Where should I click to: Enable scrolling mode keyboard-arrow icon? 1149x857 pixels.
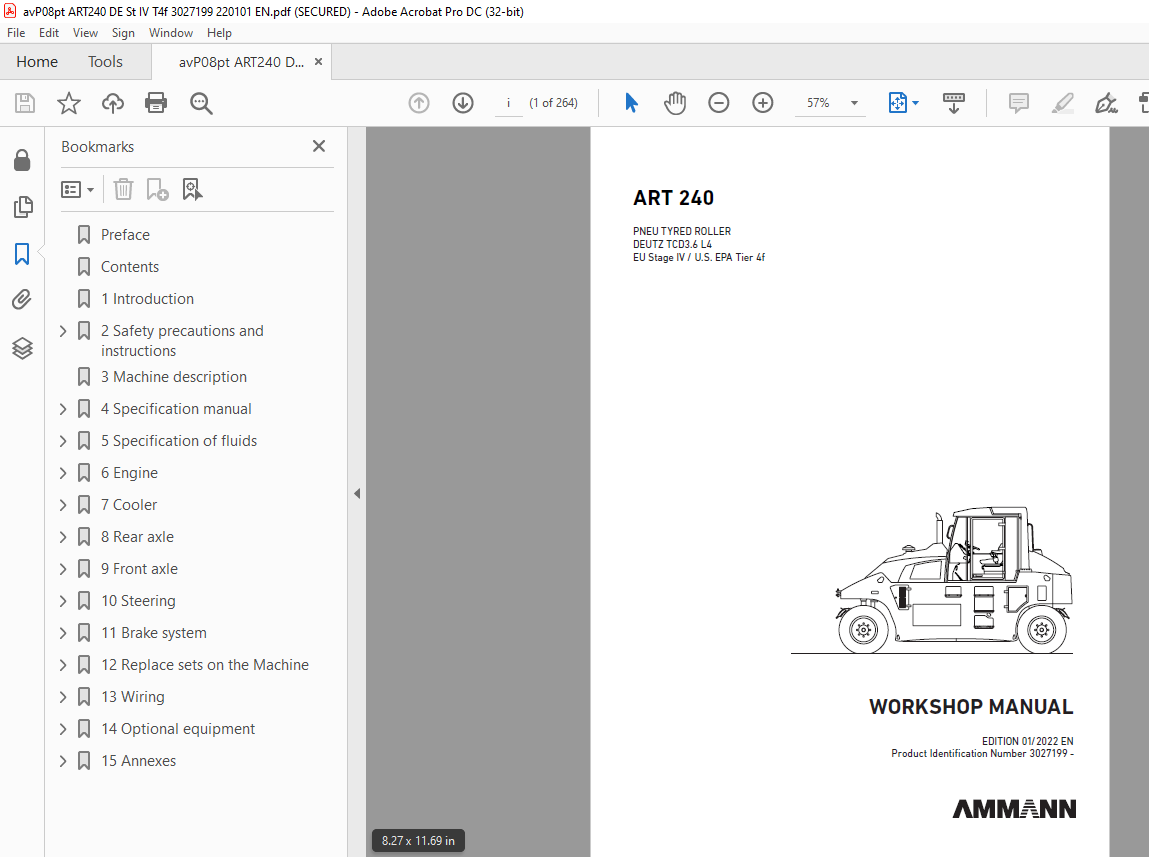pos(953,103)
